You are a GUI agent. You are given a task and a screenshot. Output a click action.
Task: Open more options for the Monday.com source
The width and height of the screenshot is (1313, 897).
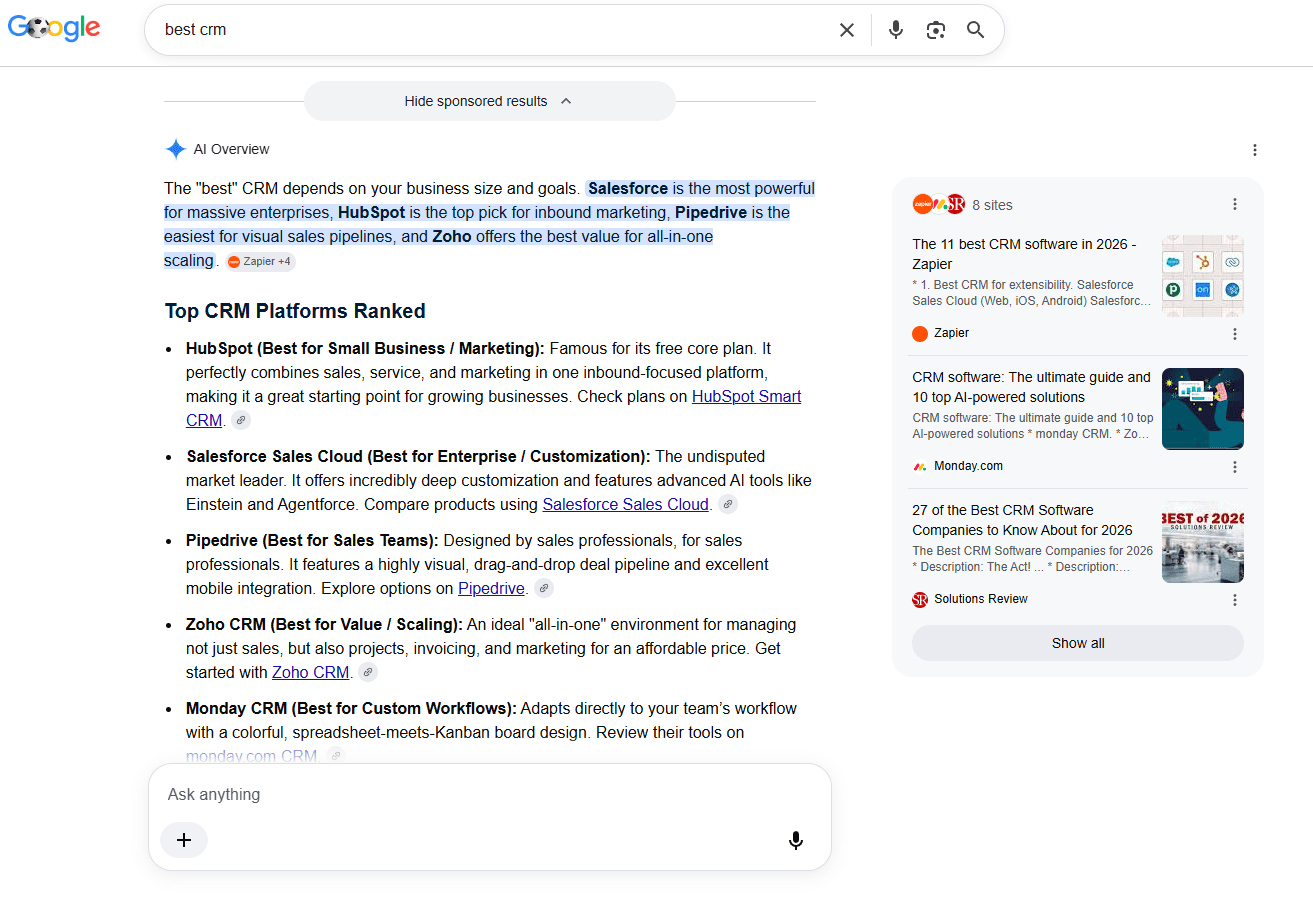(x=1235, y=467)
